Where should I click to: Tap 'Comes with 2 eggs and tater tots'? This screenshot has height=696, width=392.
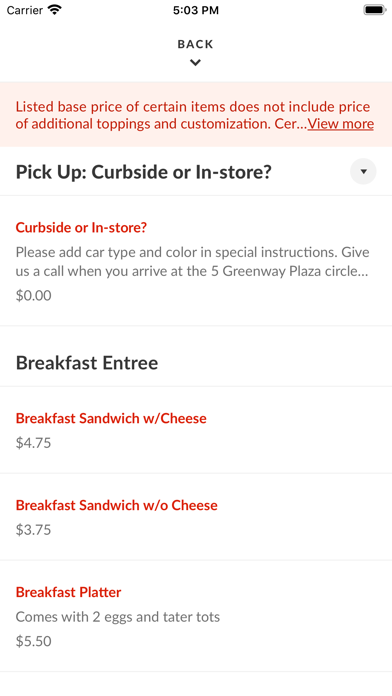click(x=118, y=617)
